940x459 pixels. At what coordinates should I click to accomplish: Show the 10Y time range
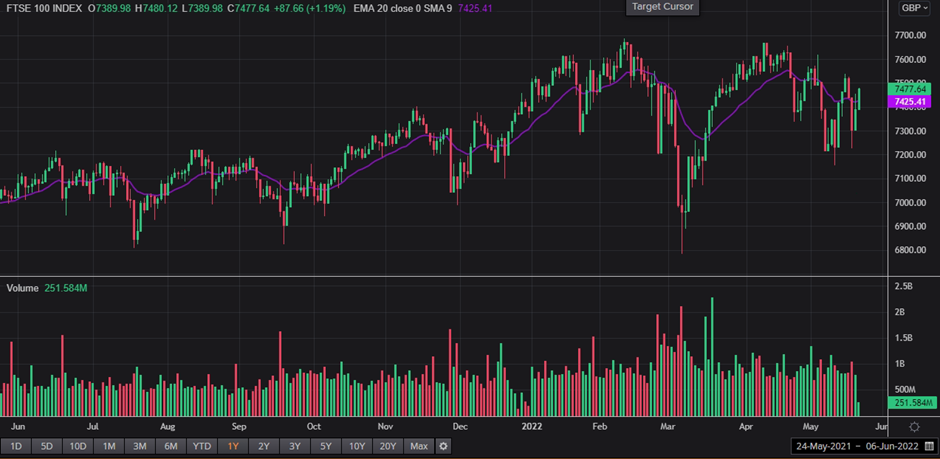[x=357, y=446]
